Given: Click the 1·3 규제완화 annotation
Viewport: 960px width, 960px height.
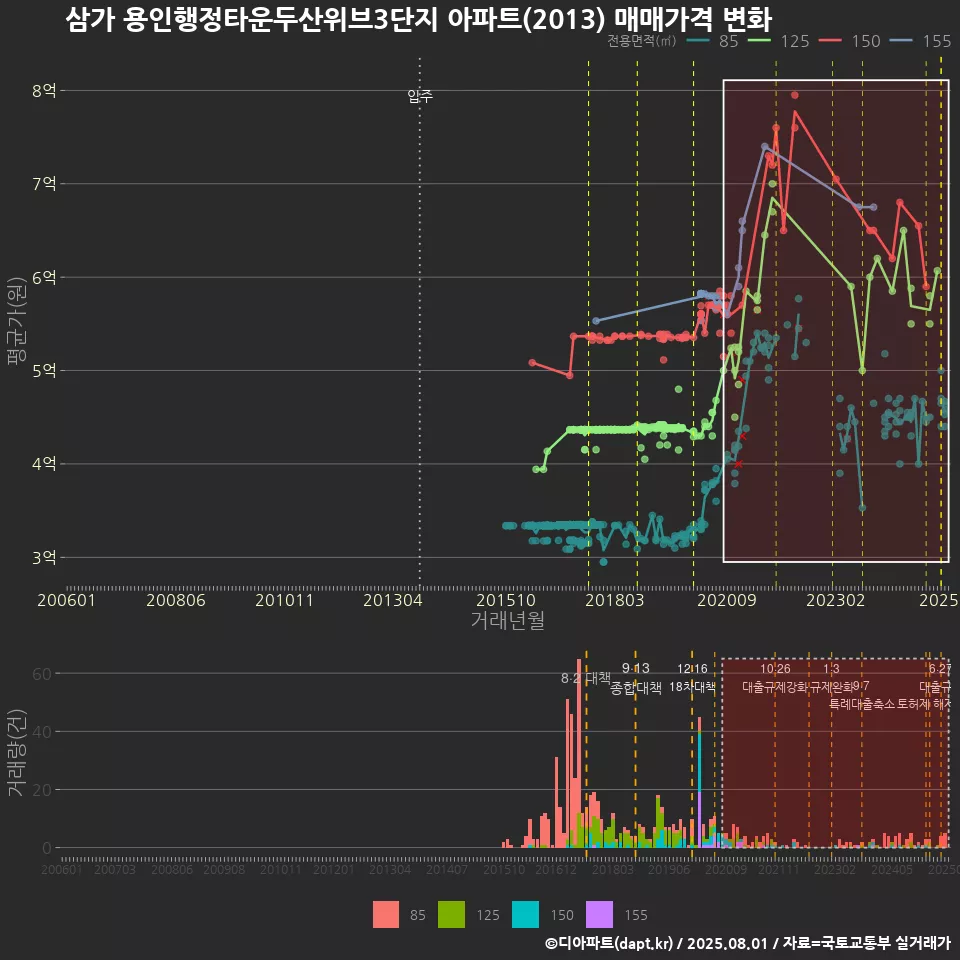Looking at the screenshot, I should click(x=831, y=677).
